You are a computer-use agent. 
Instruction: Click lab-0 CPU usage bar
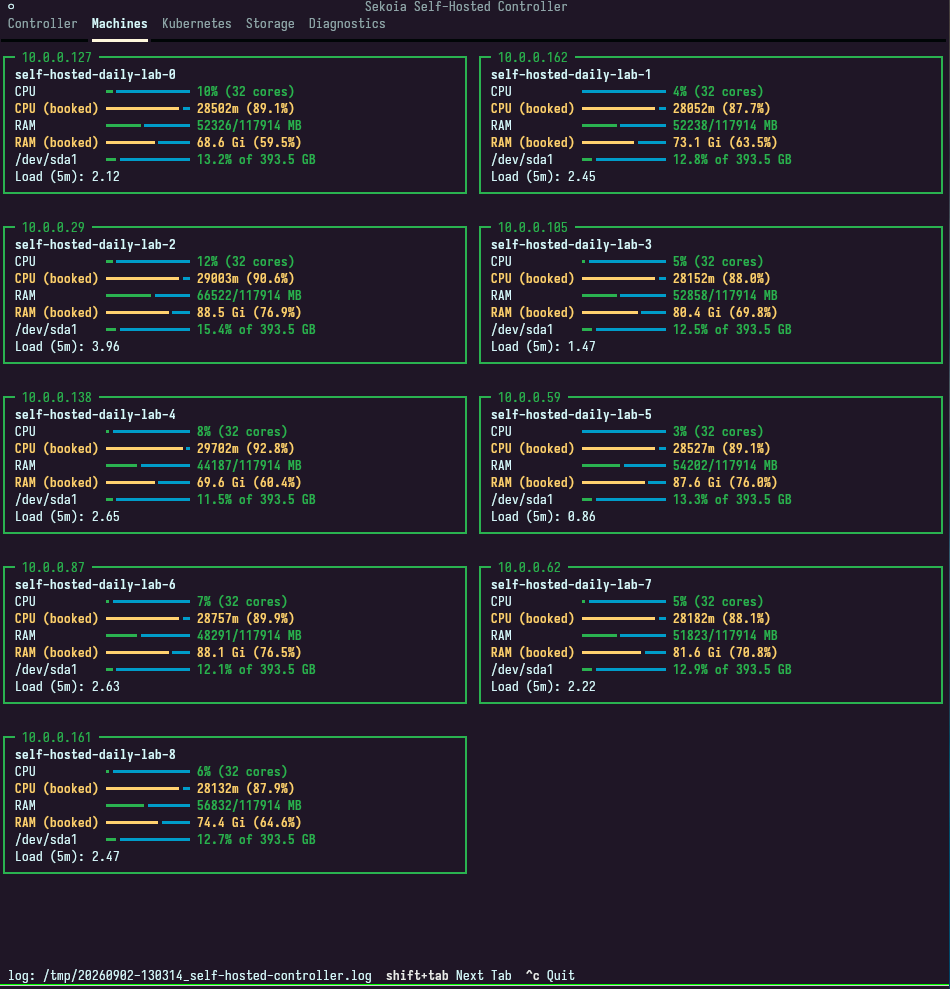click(x=148, y=91)
